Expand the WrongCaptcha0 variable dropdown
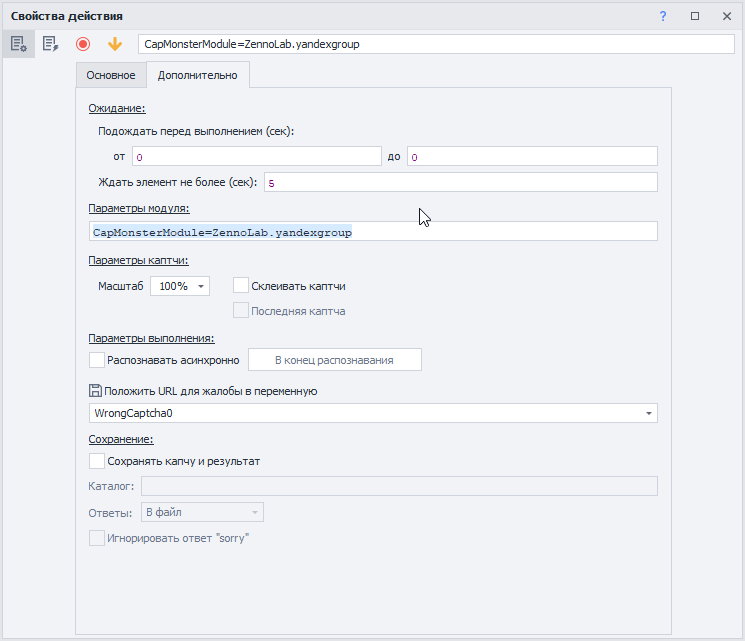Image resolution: width=745 pixels, height=641 pixels. 649,413
